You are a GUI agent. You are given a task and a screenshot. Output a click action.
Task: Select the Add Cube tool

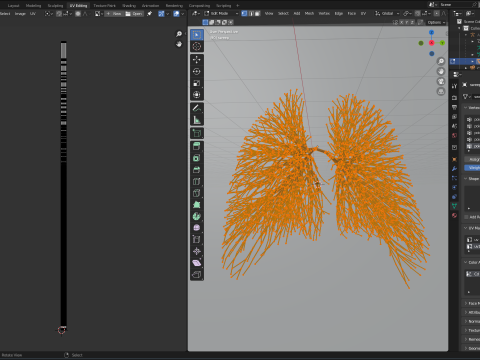(197, 133)
